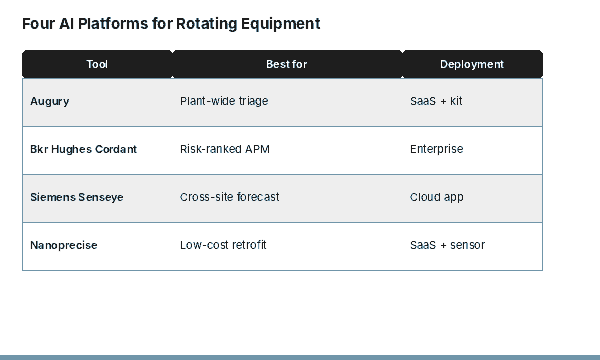Select the 'Siemens Senseye' cell
This screenshot has height=360, width=600.
(x=98, y=198)
